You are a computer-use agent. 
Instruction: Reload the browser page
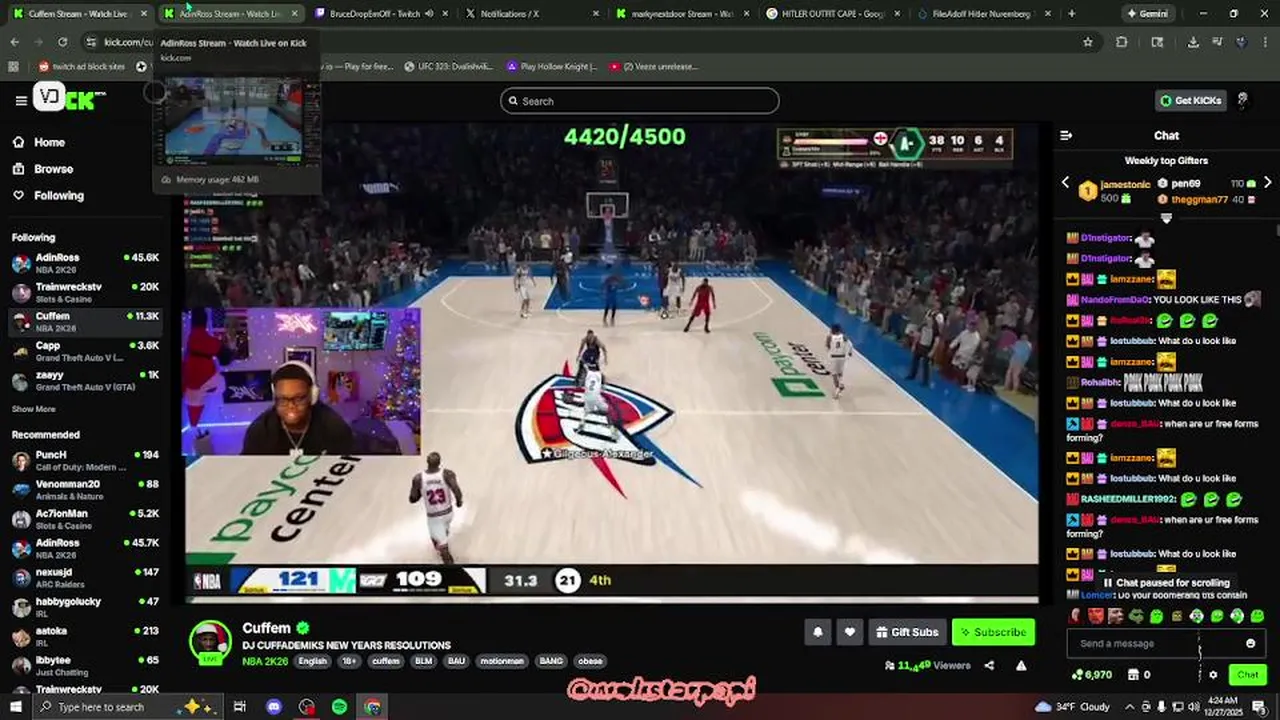pyautogui.click(x=62, y=42)
